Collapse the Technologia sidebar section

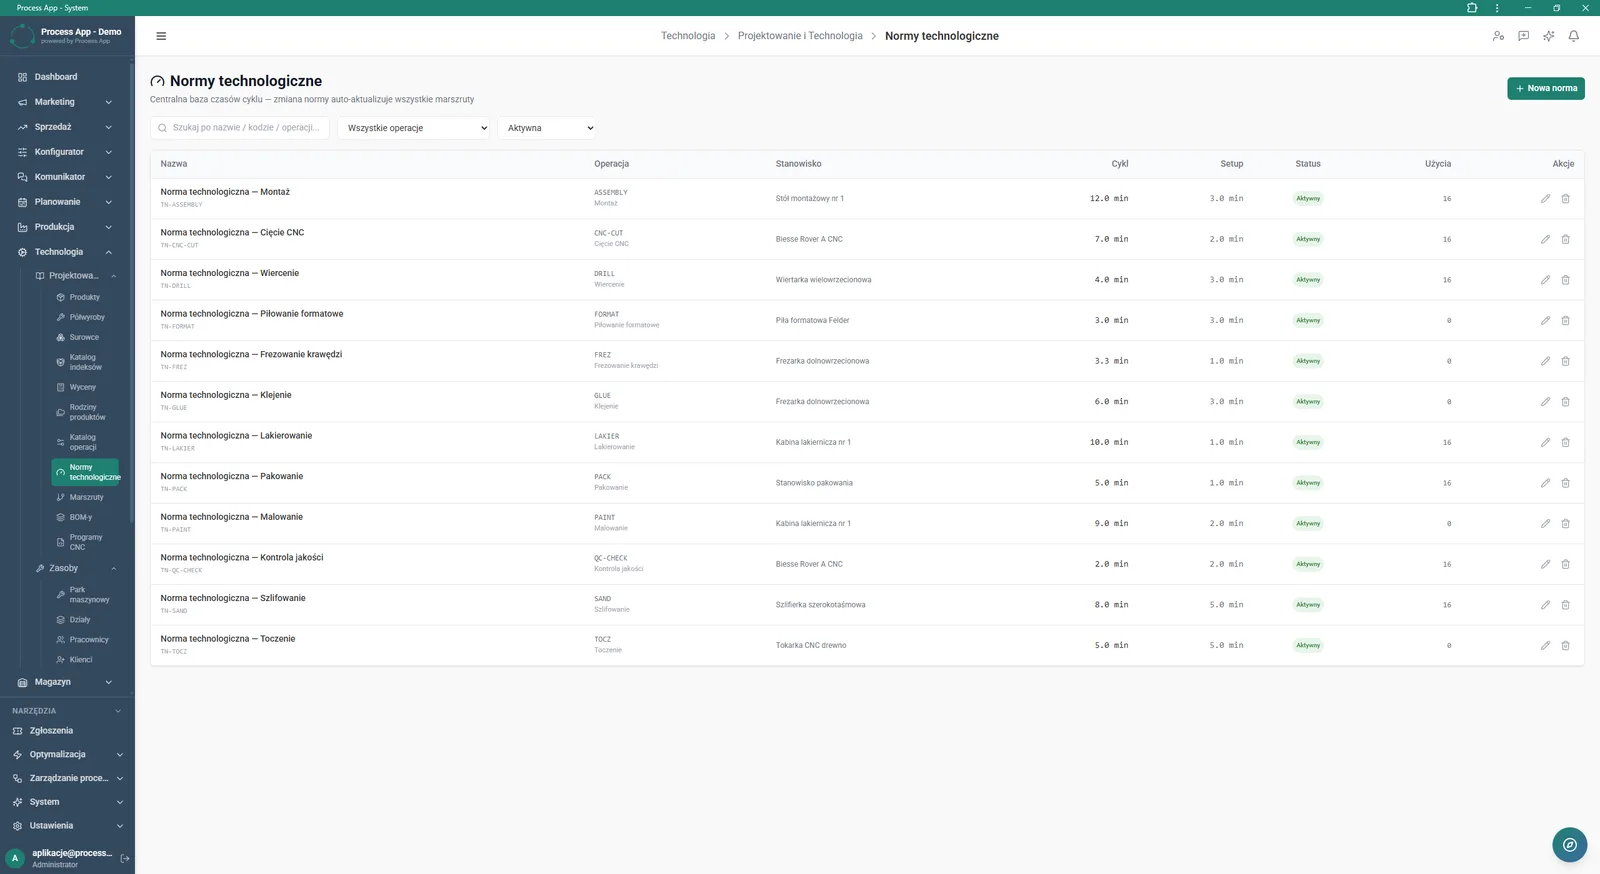pyautogui.click(x=66, y=252)
